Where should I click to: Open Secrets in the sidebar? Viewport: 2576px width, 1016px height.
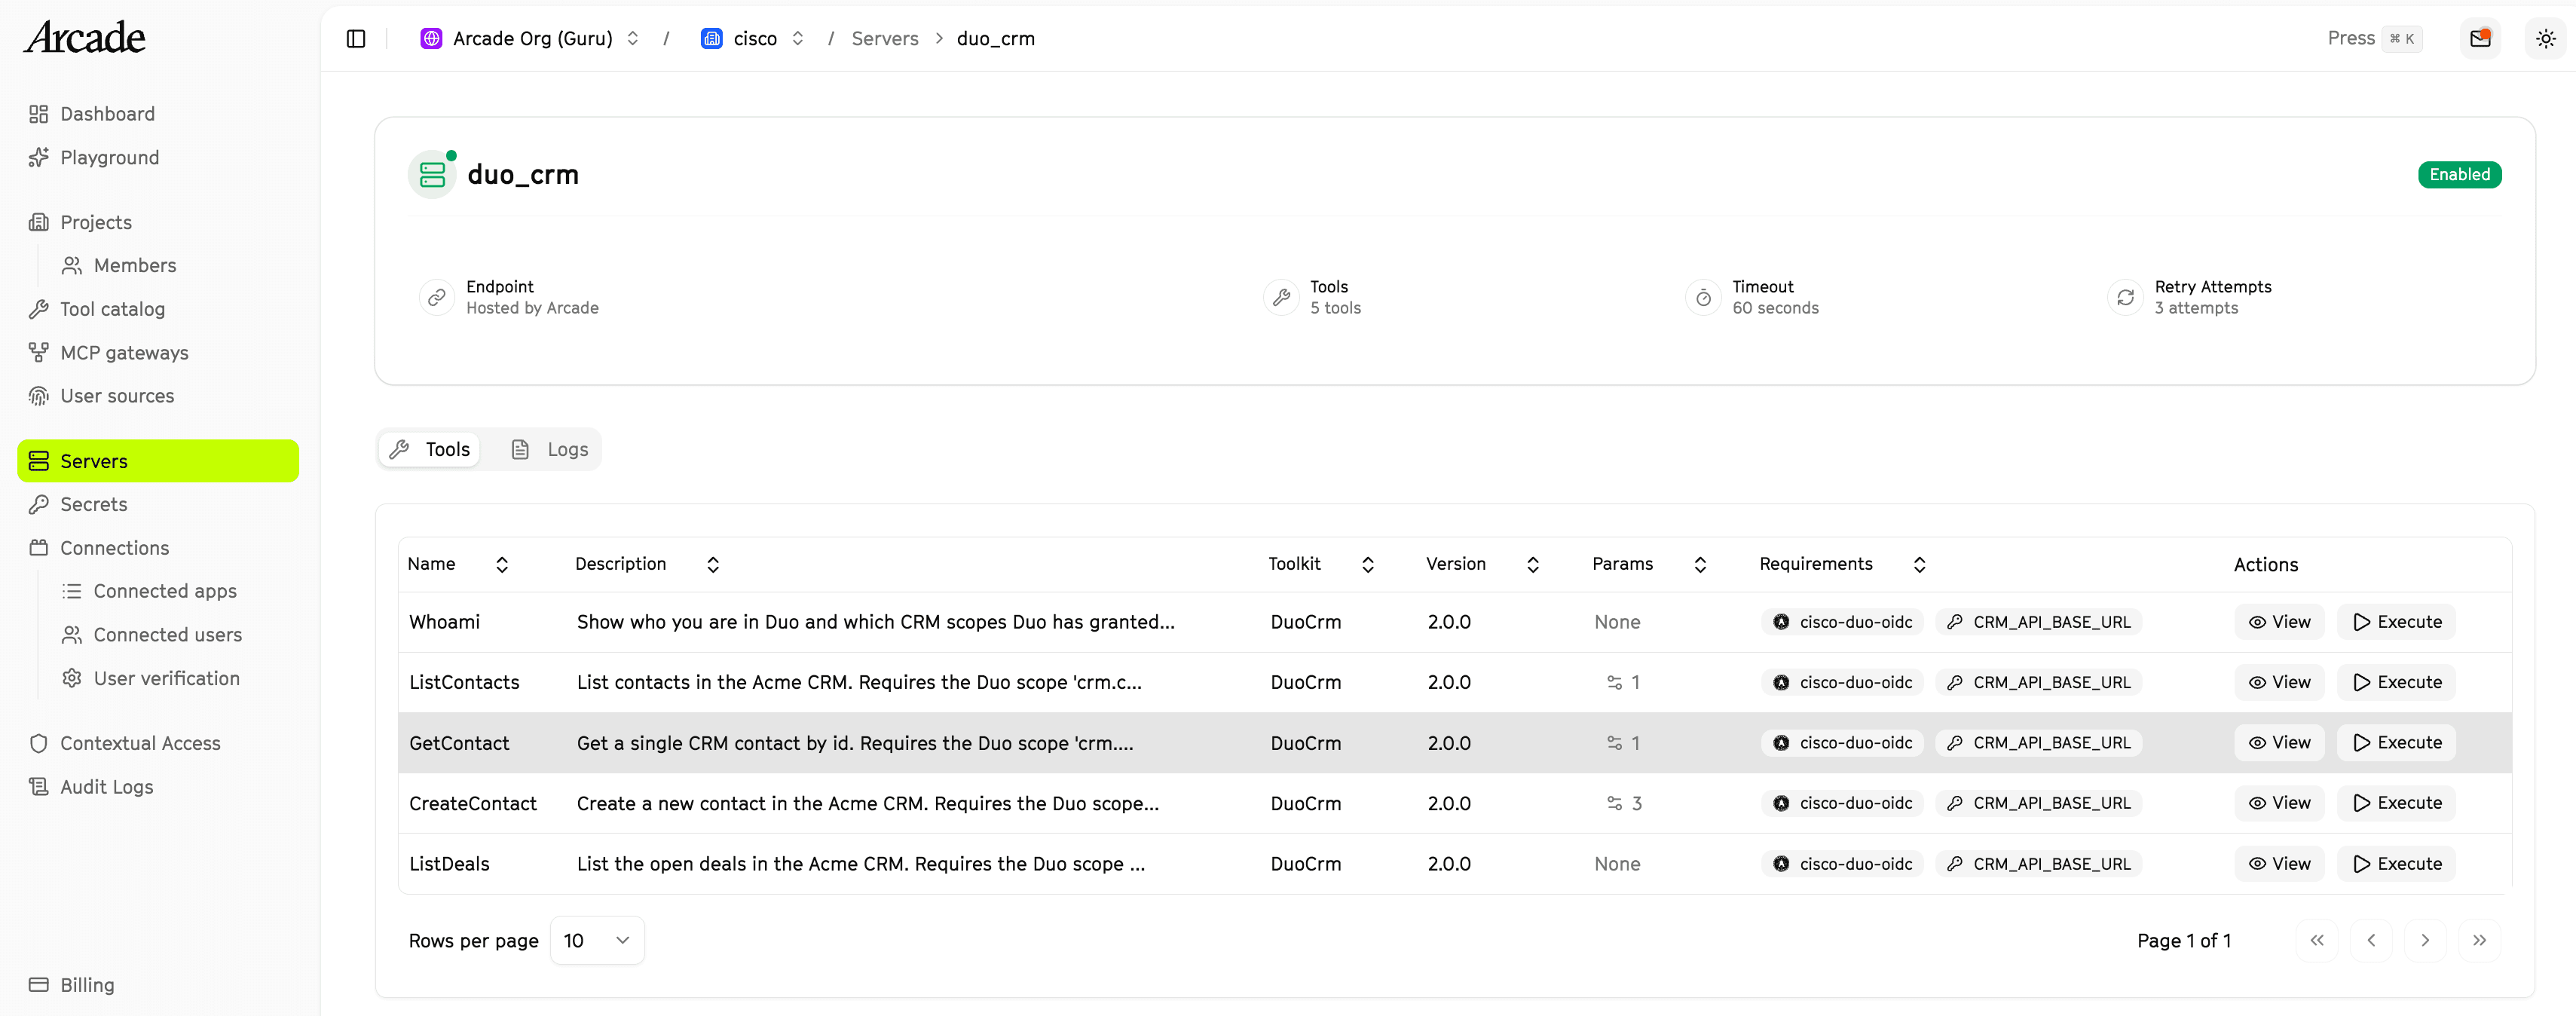(x=158, y=504)
